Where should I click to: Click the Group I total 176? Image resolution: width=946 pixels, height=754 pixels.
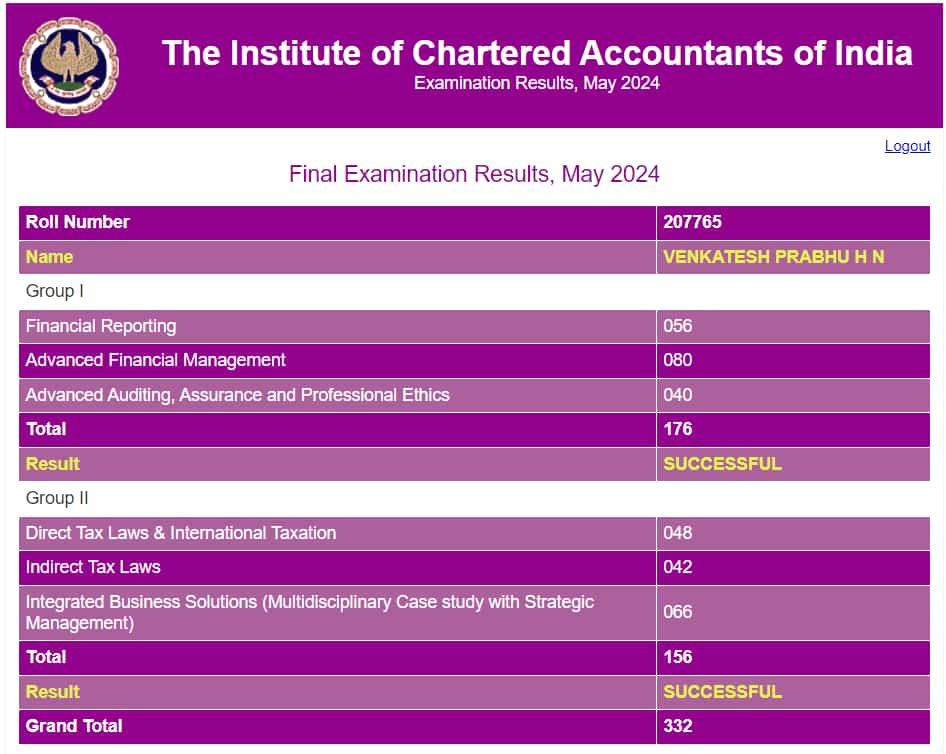point(678,429)
